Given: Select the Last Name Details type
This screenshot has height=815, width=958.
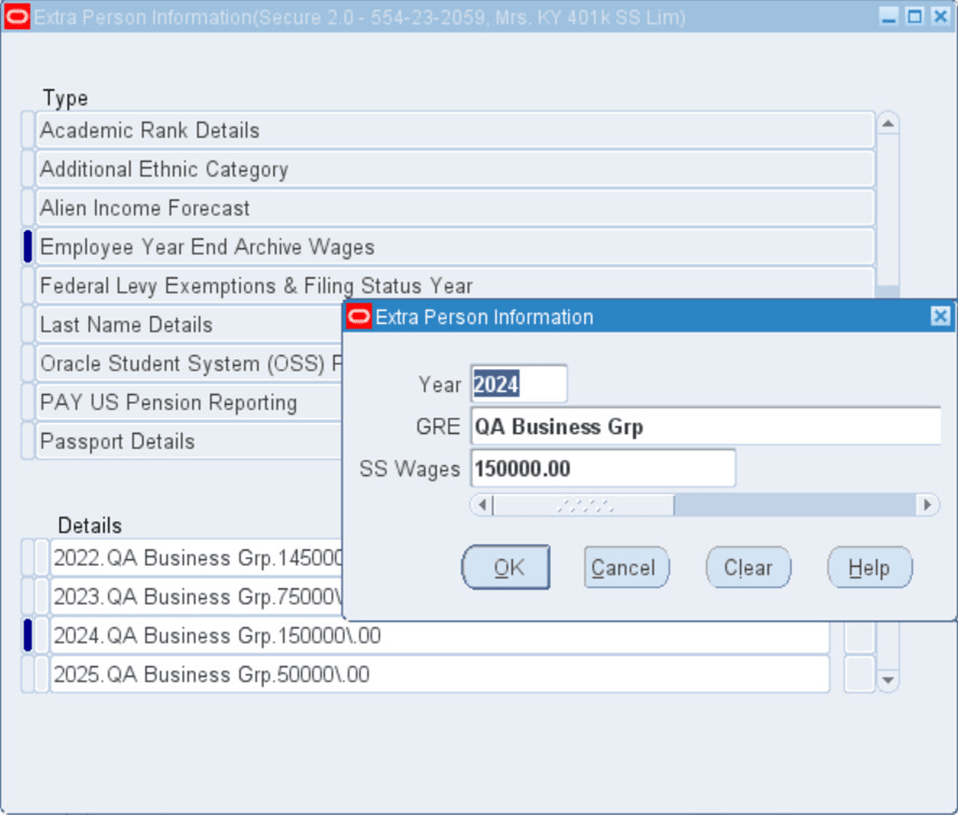Looking at the screenshot, I should [189, 324].
